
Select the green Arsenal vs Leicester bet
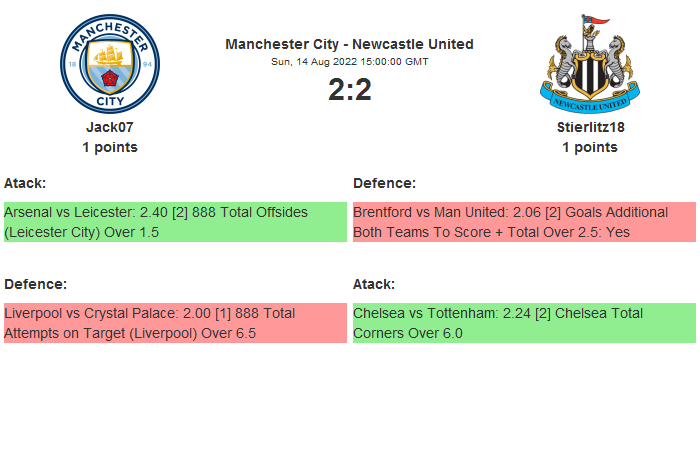point(175,222)
